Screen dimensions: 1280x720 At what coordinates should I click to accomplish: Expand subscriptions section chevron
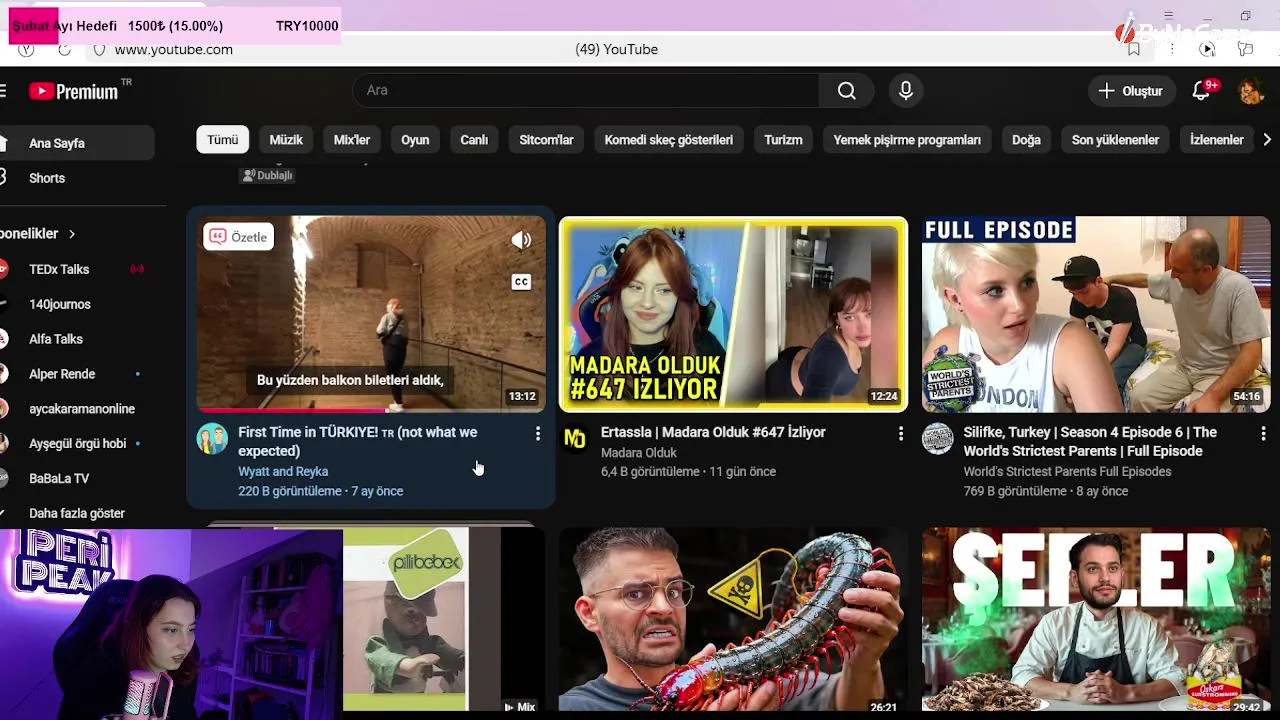[x=72, y=234]
